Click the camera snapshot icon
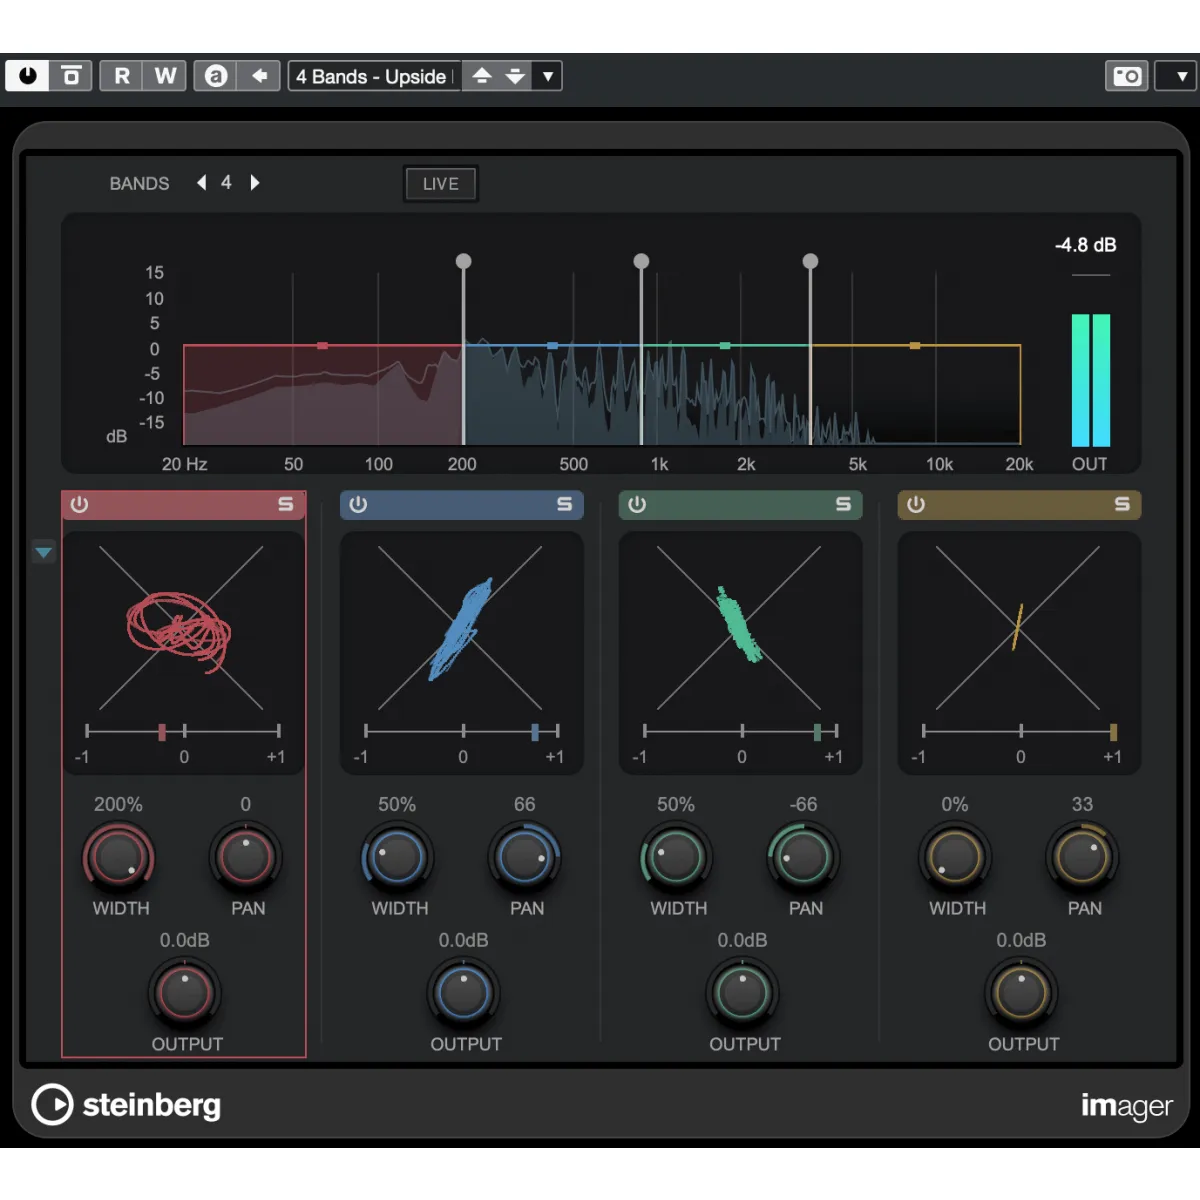 [x=1127, y=76]
